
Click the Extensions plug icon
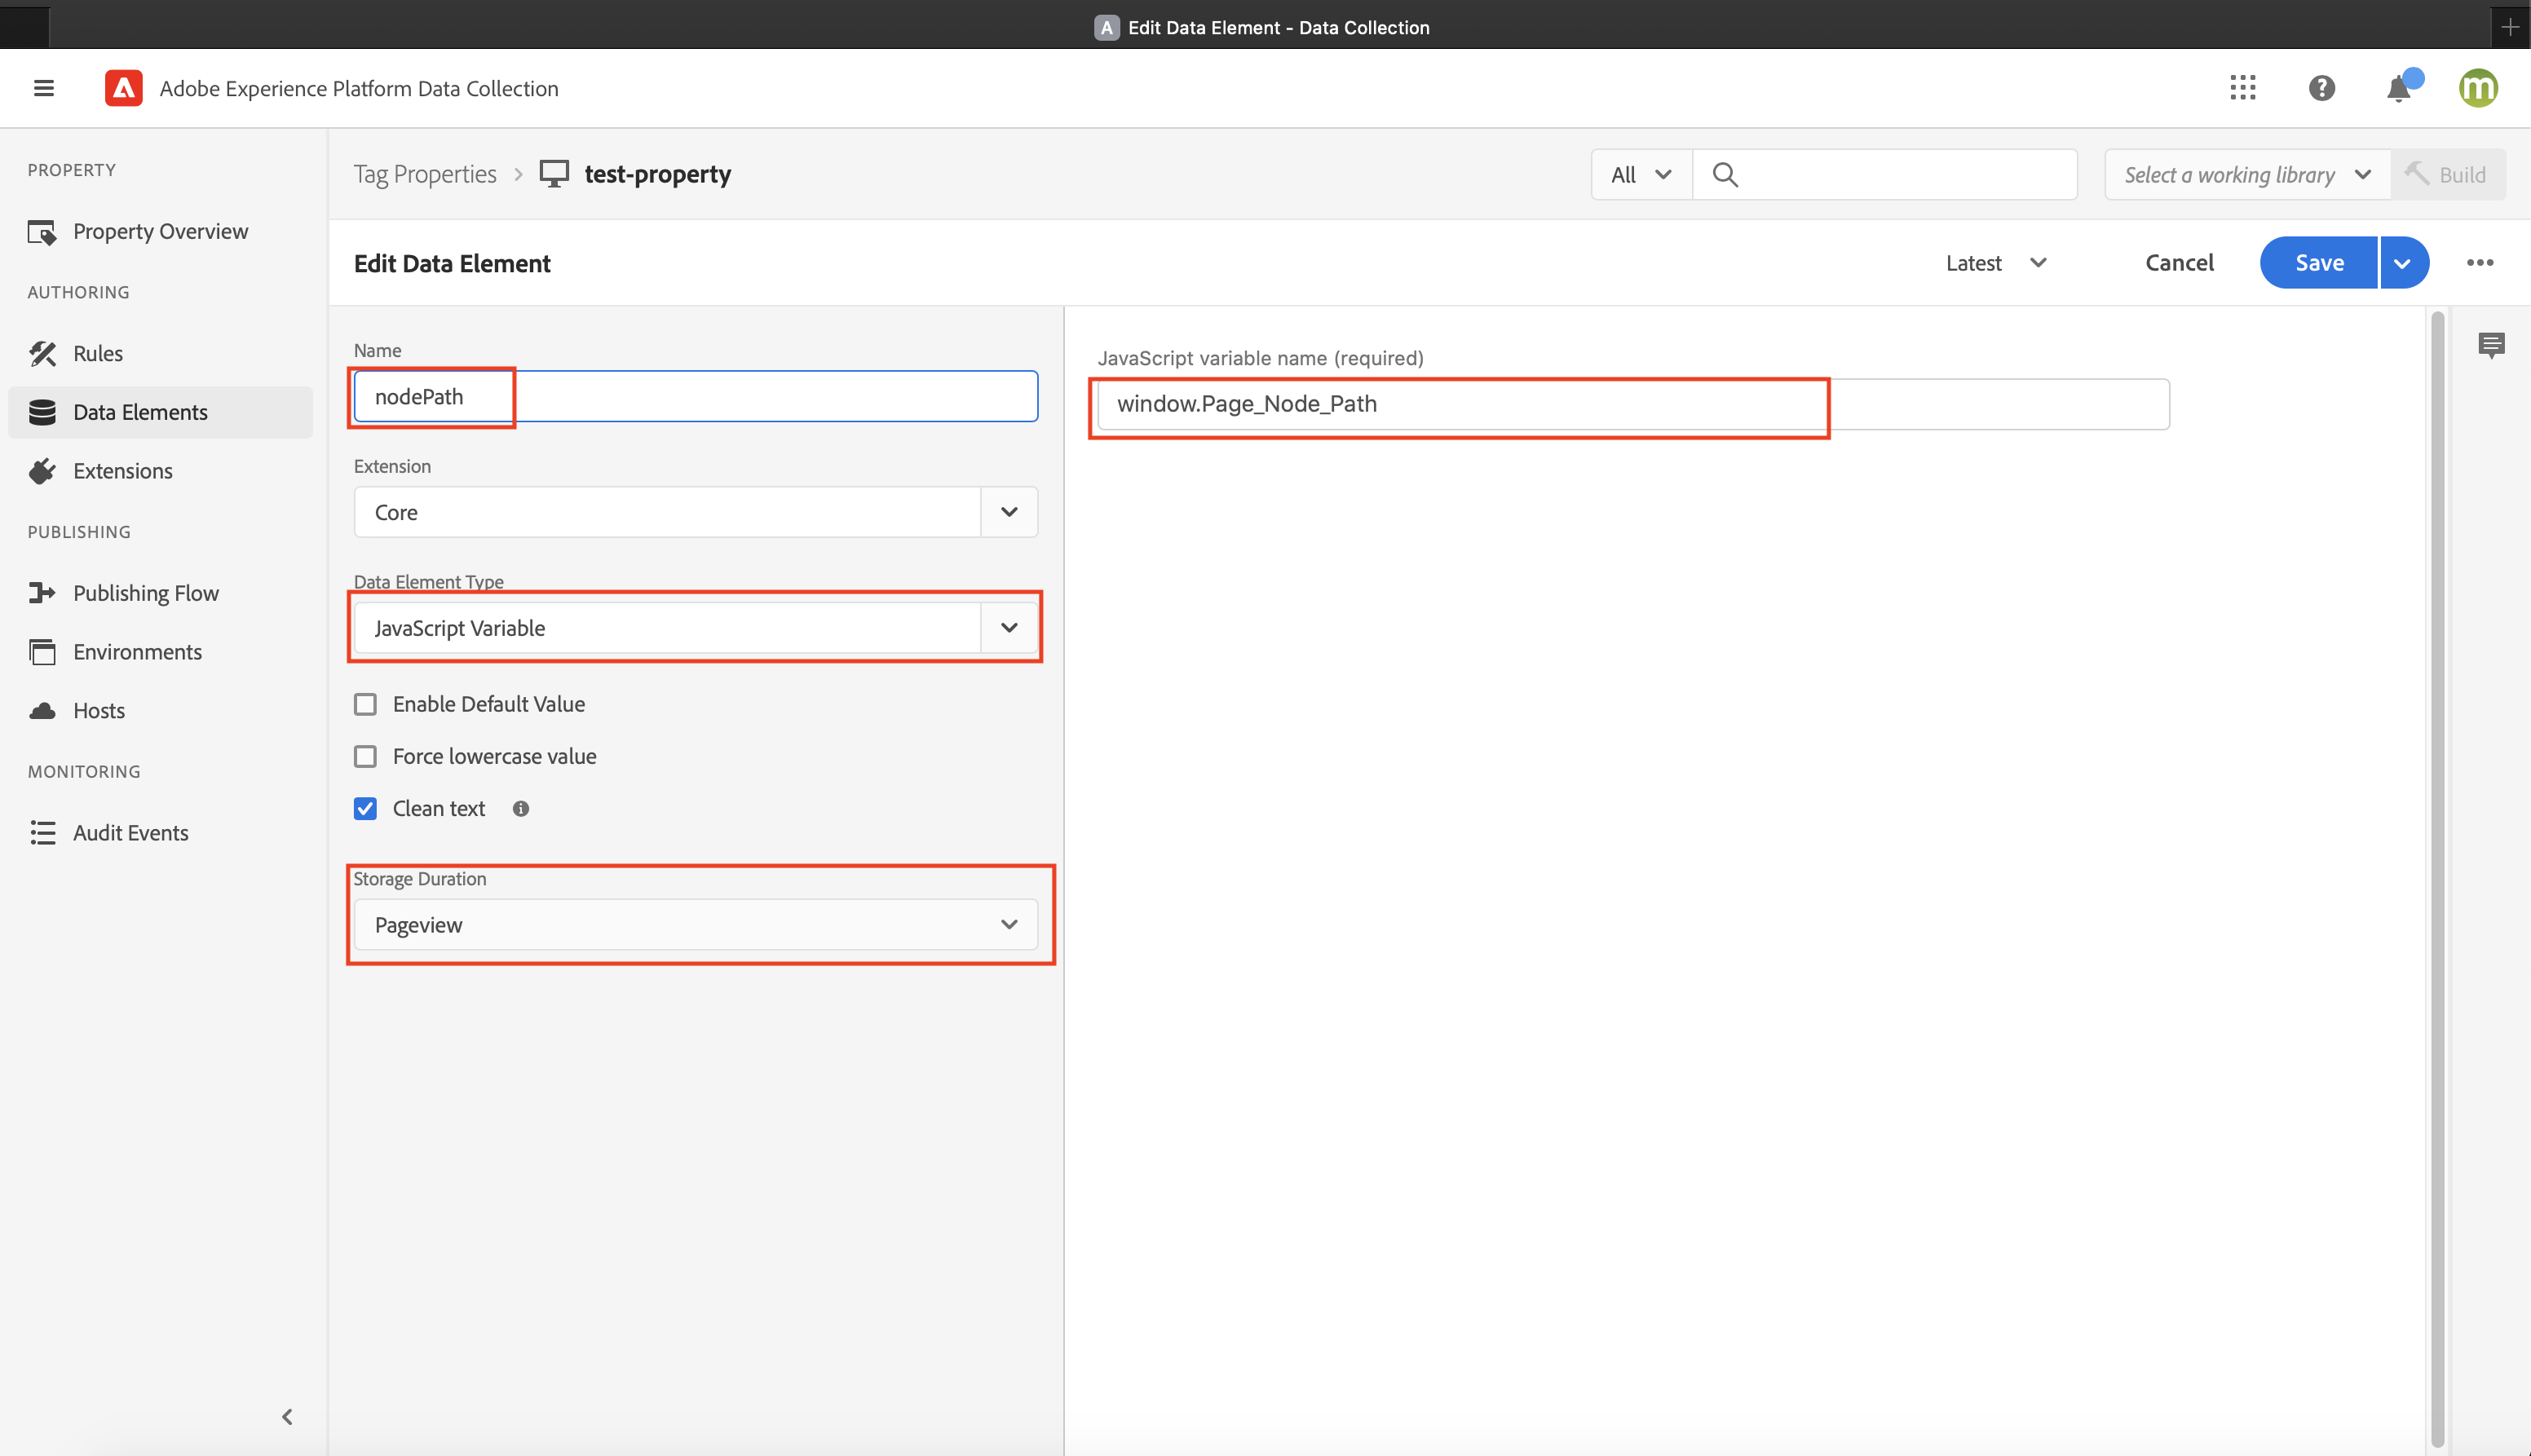[42, 471]
